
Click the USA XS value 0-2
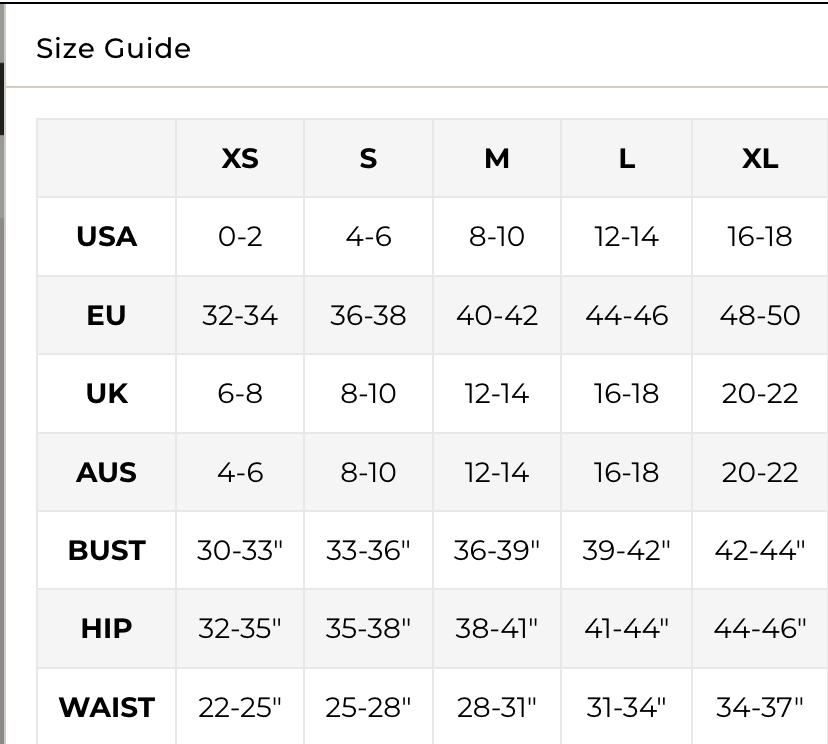pos(240,237)
